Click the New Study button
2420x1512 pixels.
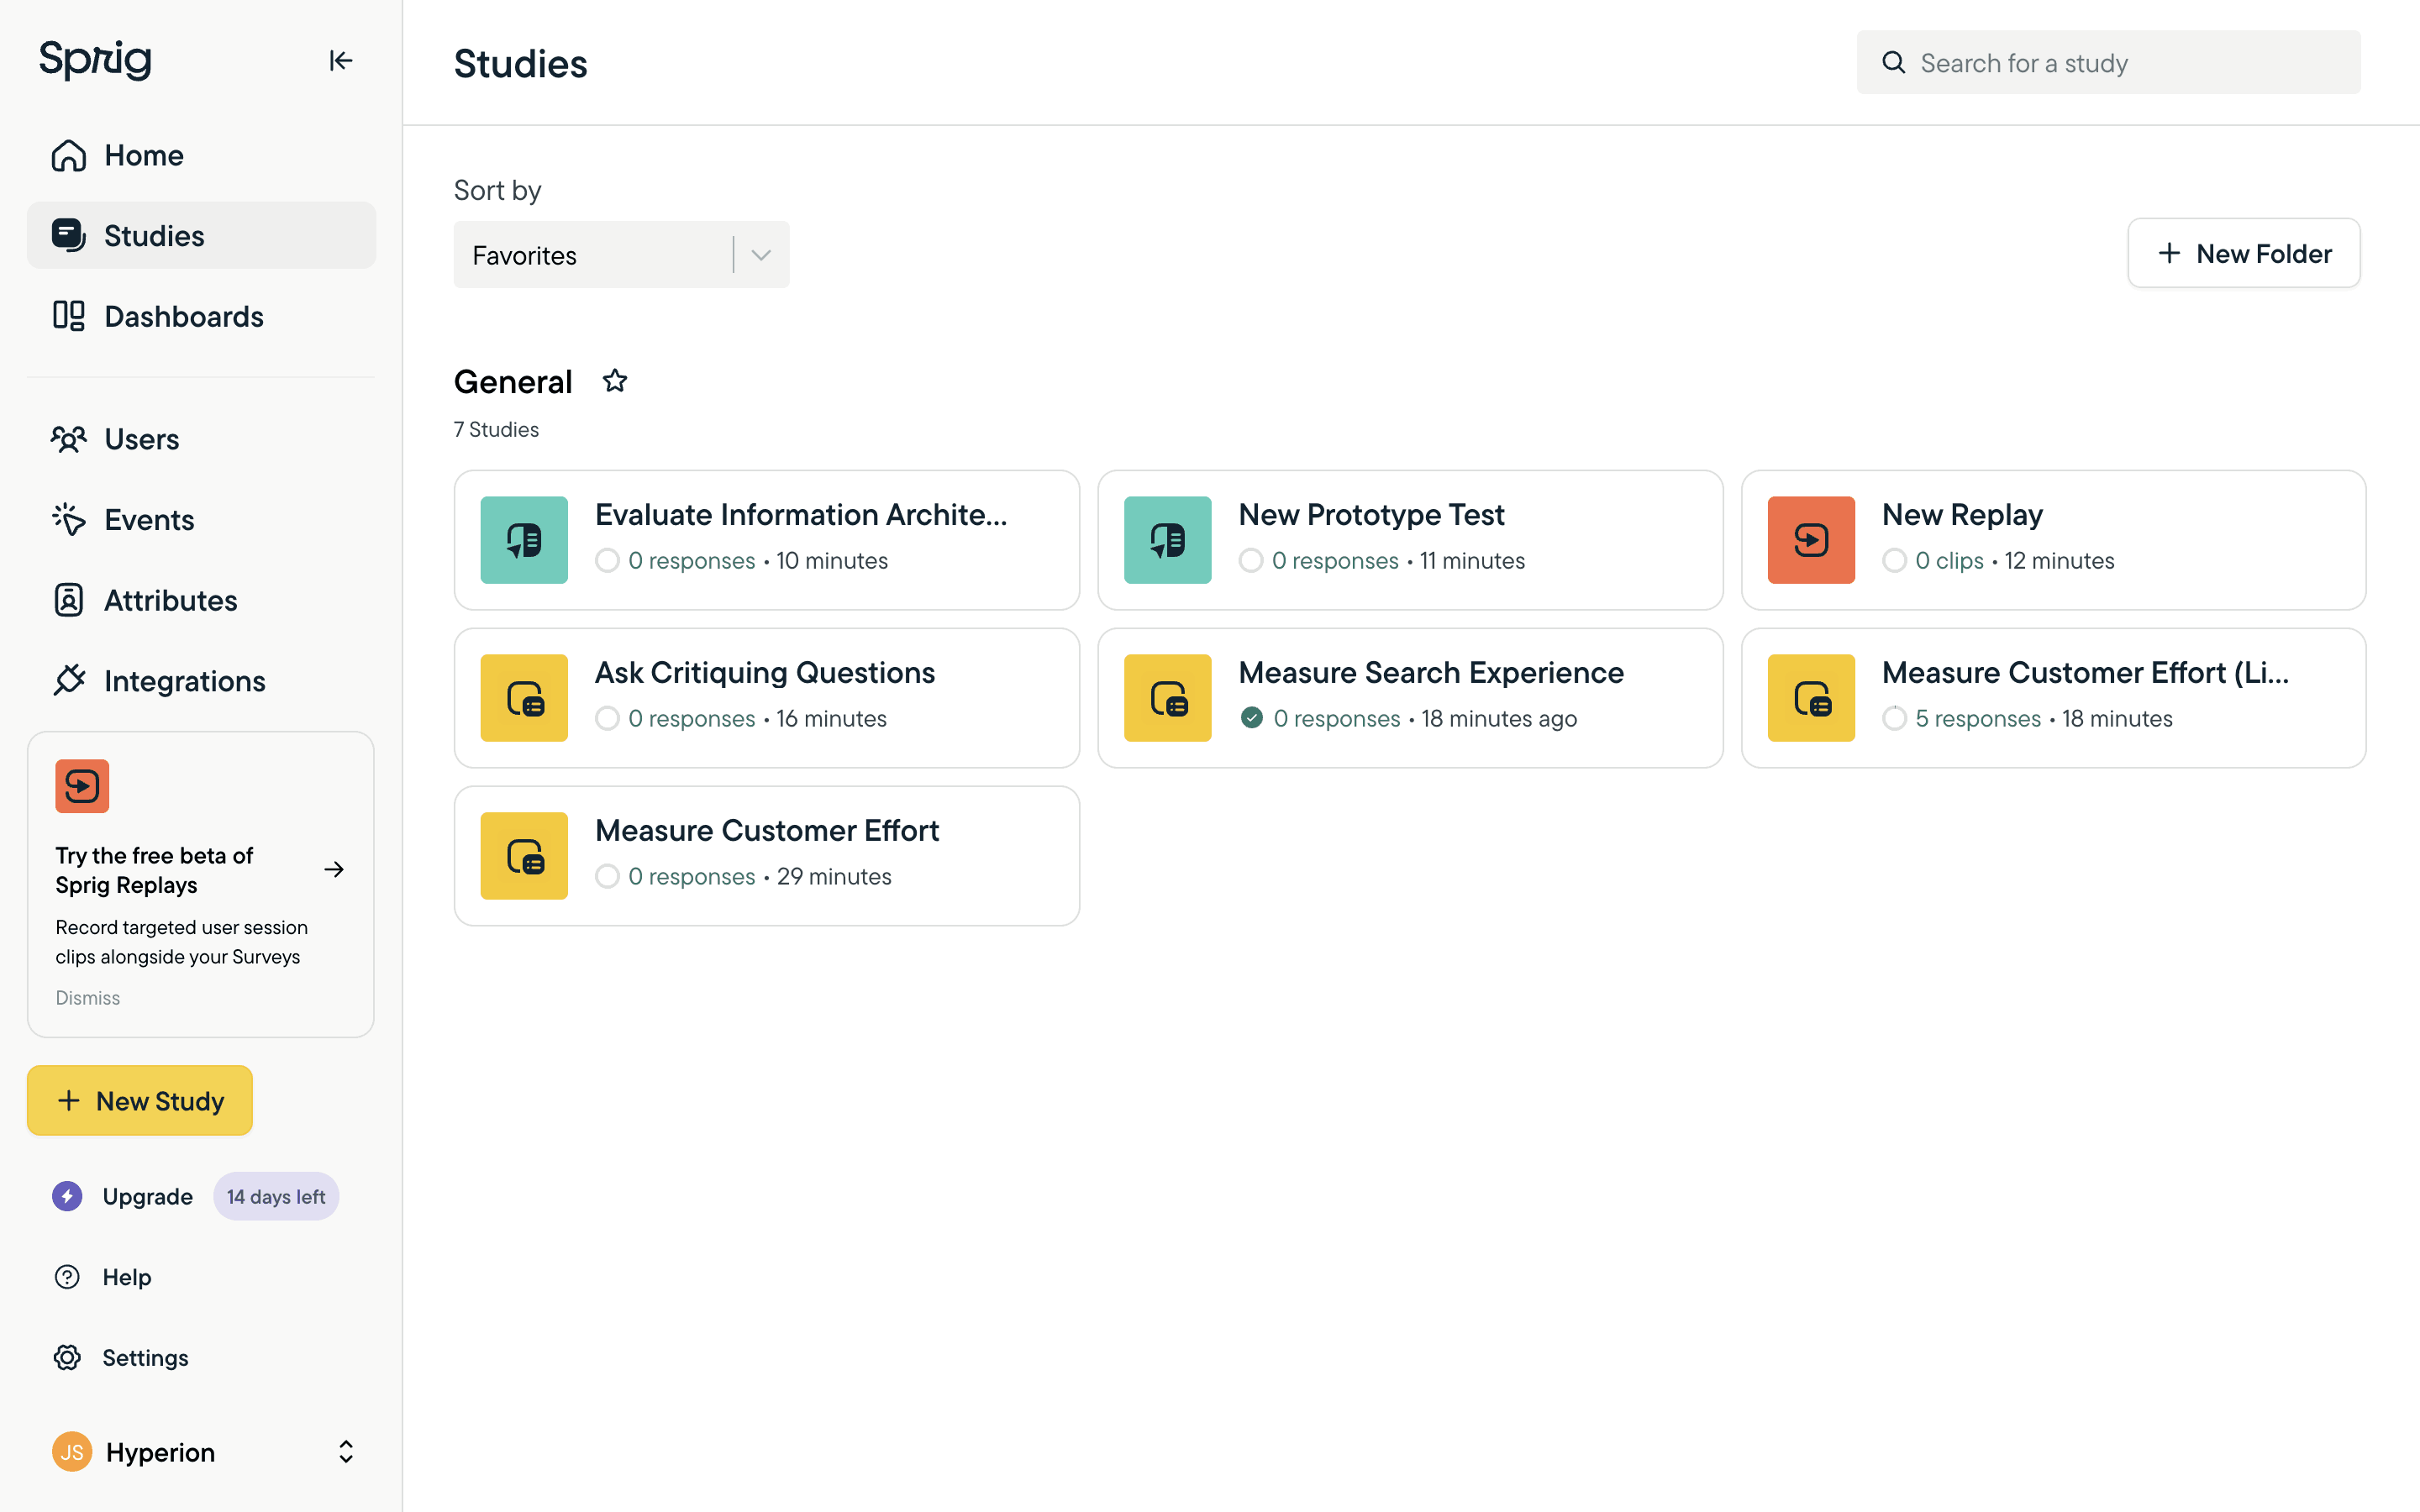(x=140, y=1100)
